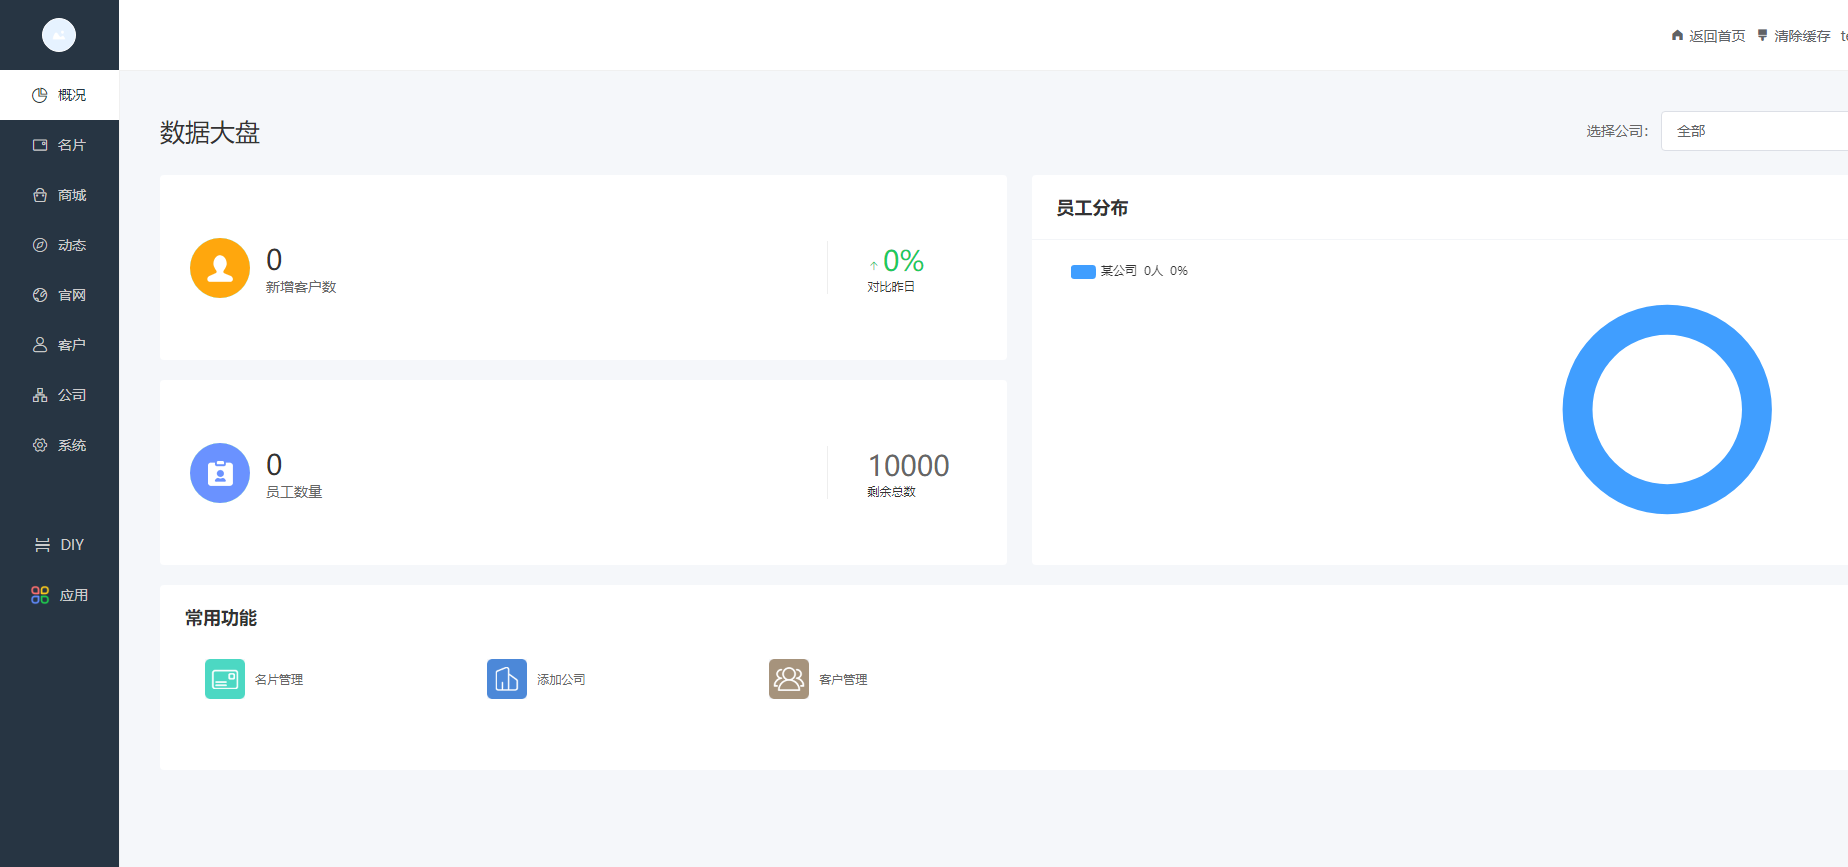Viewport: 1848px width, 867px height.
Task: Go to the 名片 menu item
Action: tap(59, 145)
